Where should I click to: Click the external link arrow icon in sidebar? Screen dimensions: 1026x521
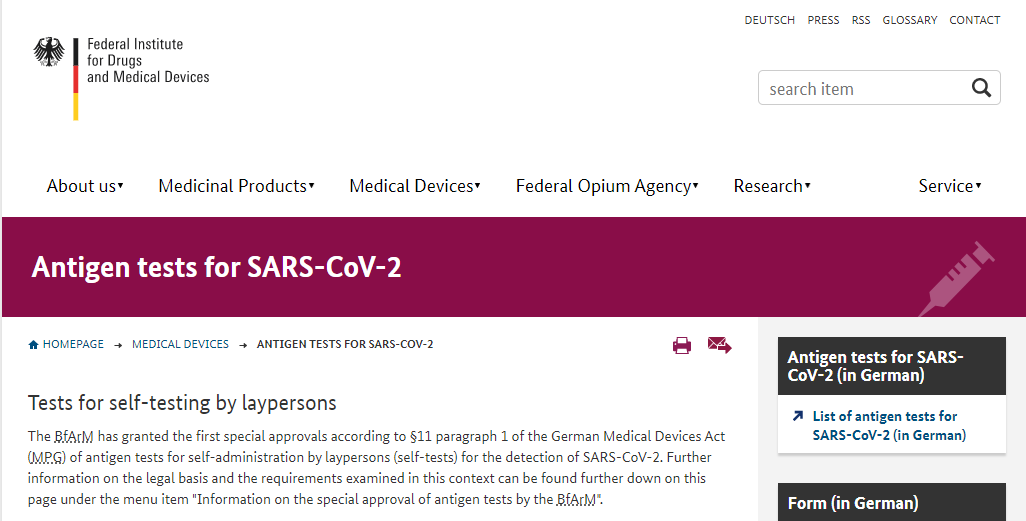coord(797,416)
